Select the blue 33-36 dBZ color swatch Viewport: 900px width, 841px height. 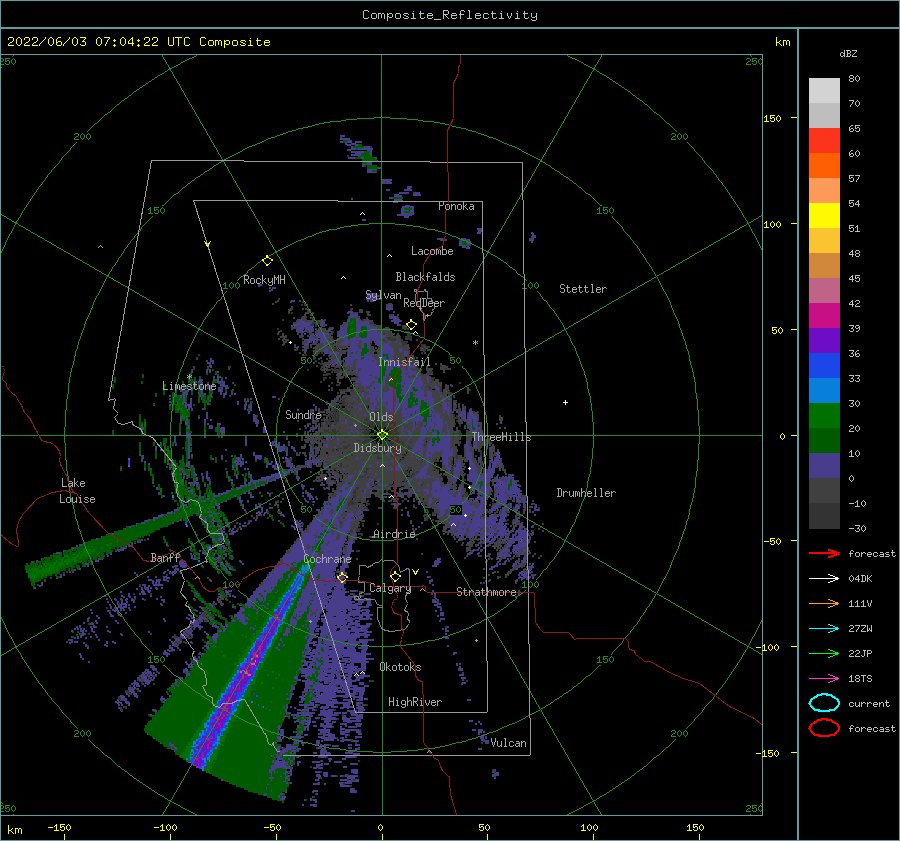click(824, 366)
